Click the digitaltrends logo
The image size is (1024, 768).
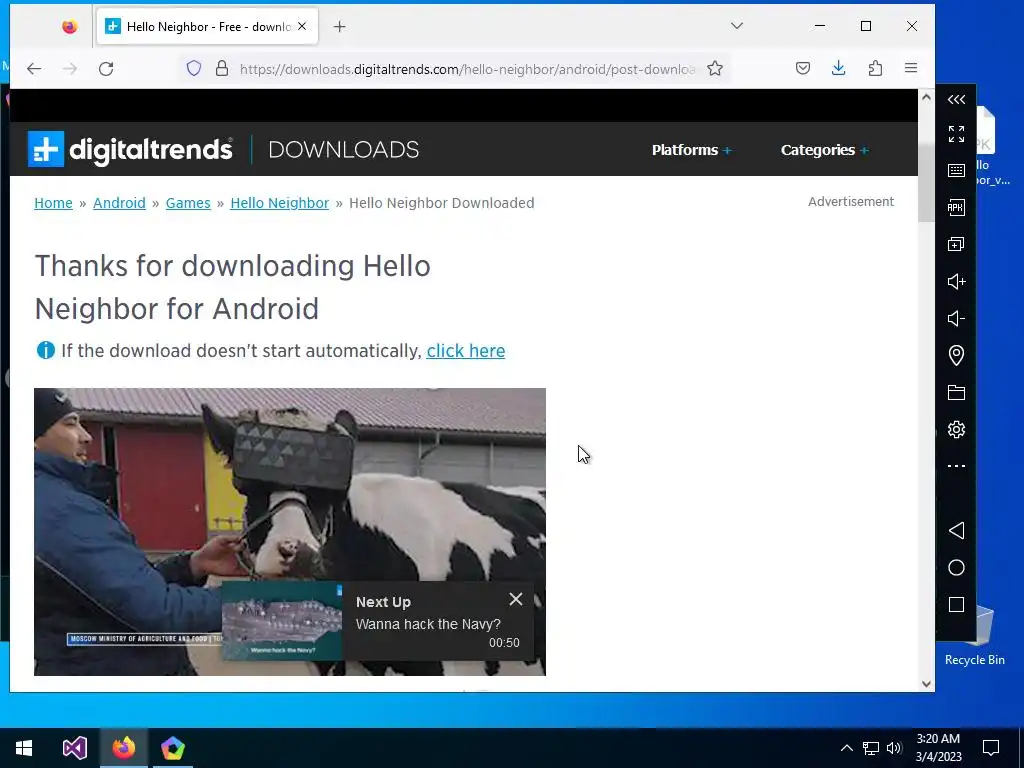130,150
